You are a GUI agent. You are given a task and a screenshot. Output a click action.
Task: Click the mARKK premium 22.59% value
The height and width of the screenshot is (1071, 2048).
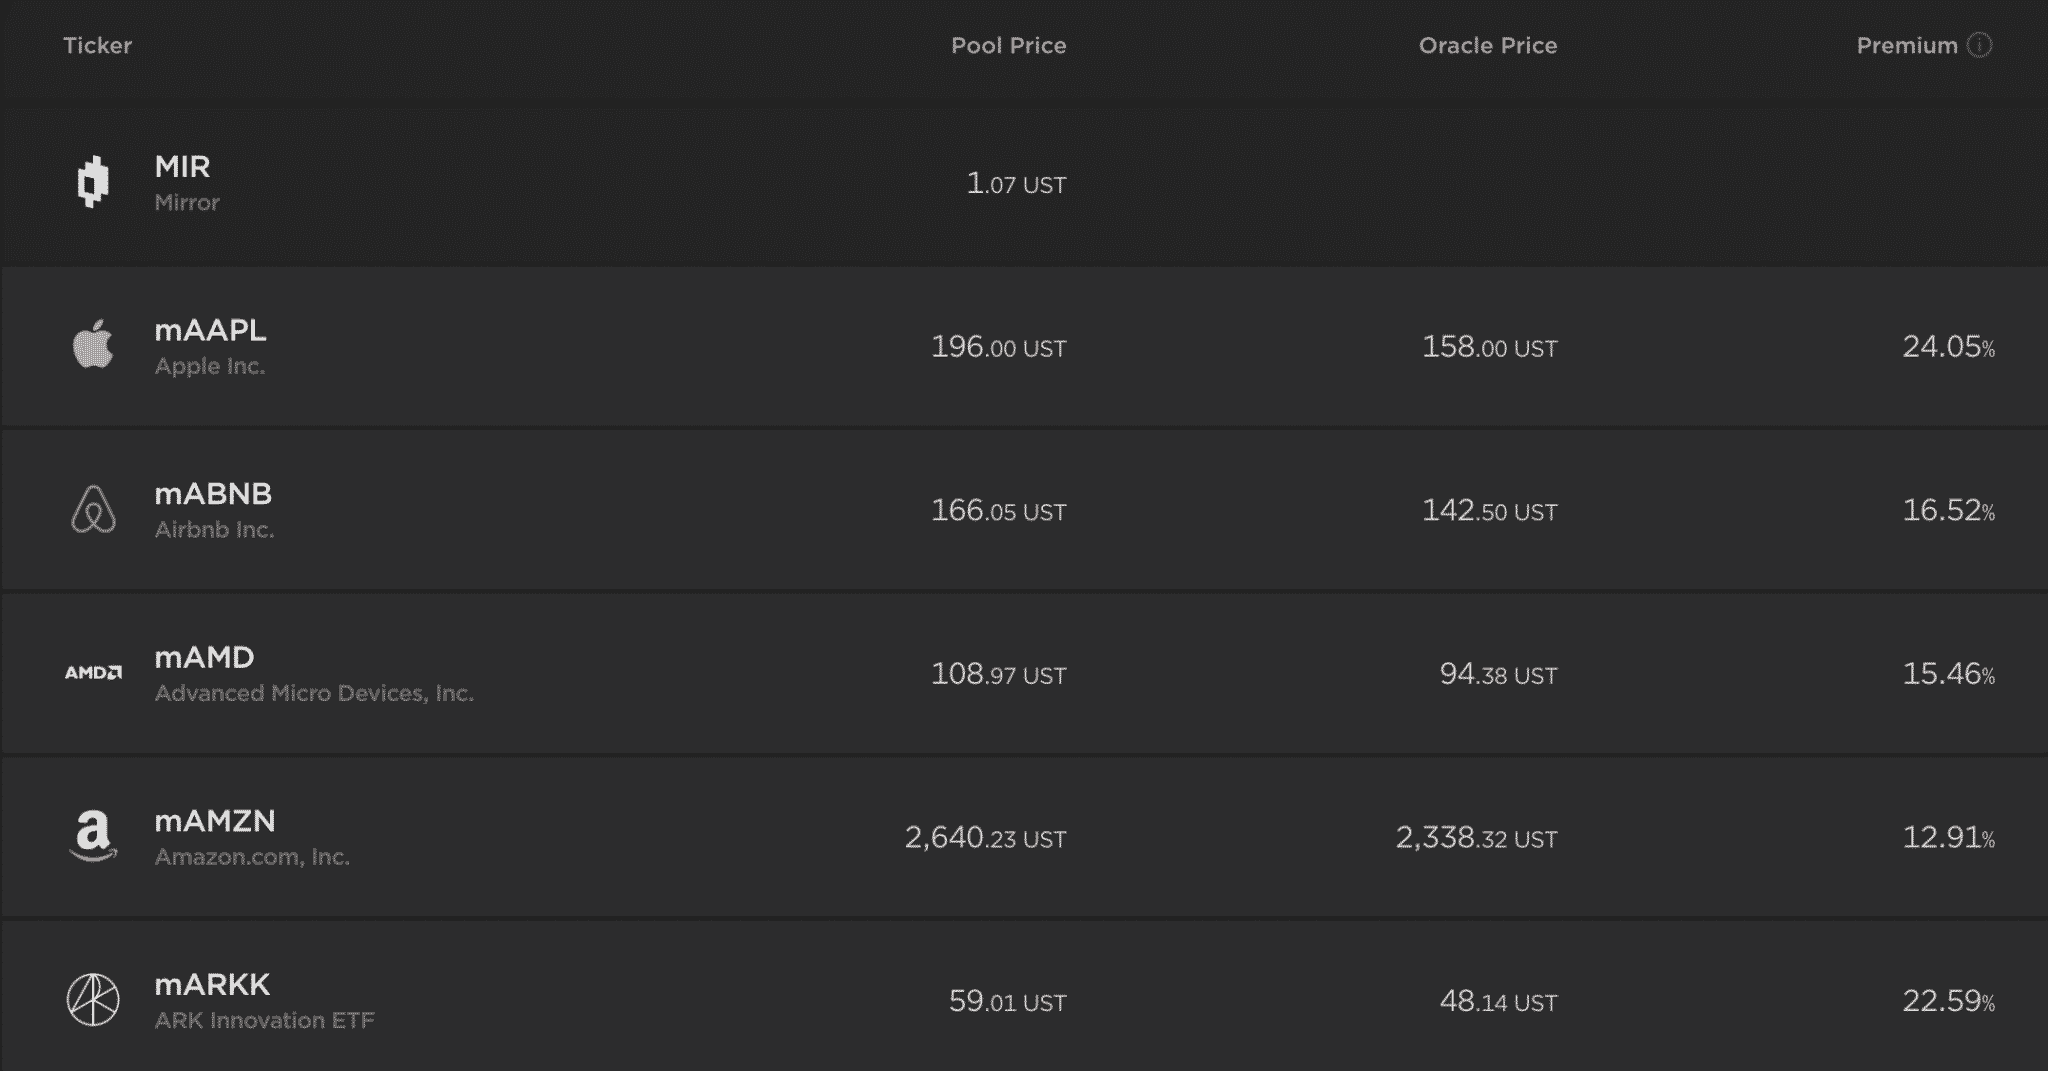(x=1947, y=1001)
